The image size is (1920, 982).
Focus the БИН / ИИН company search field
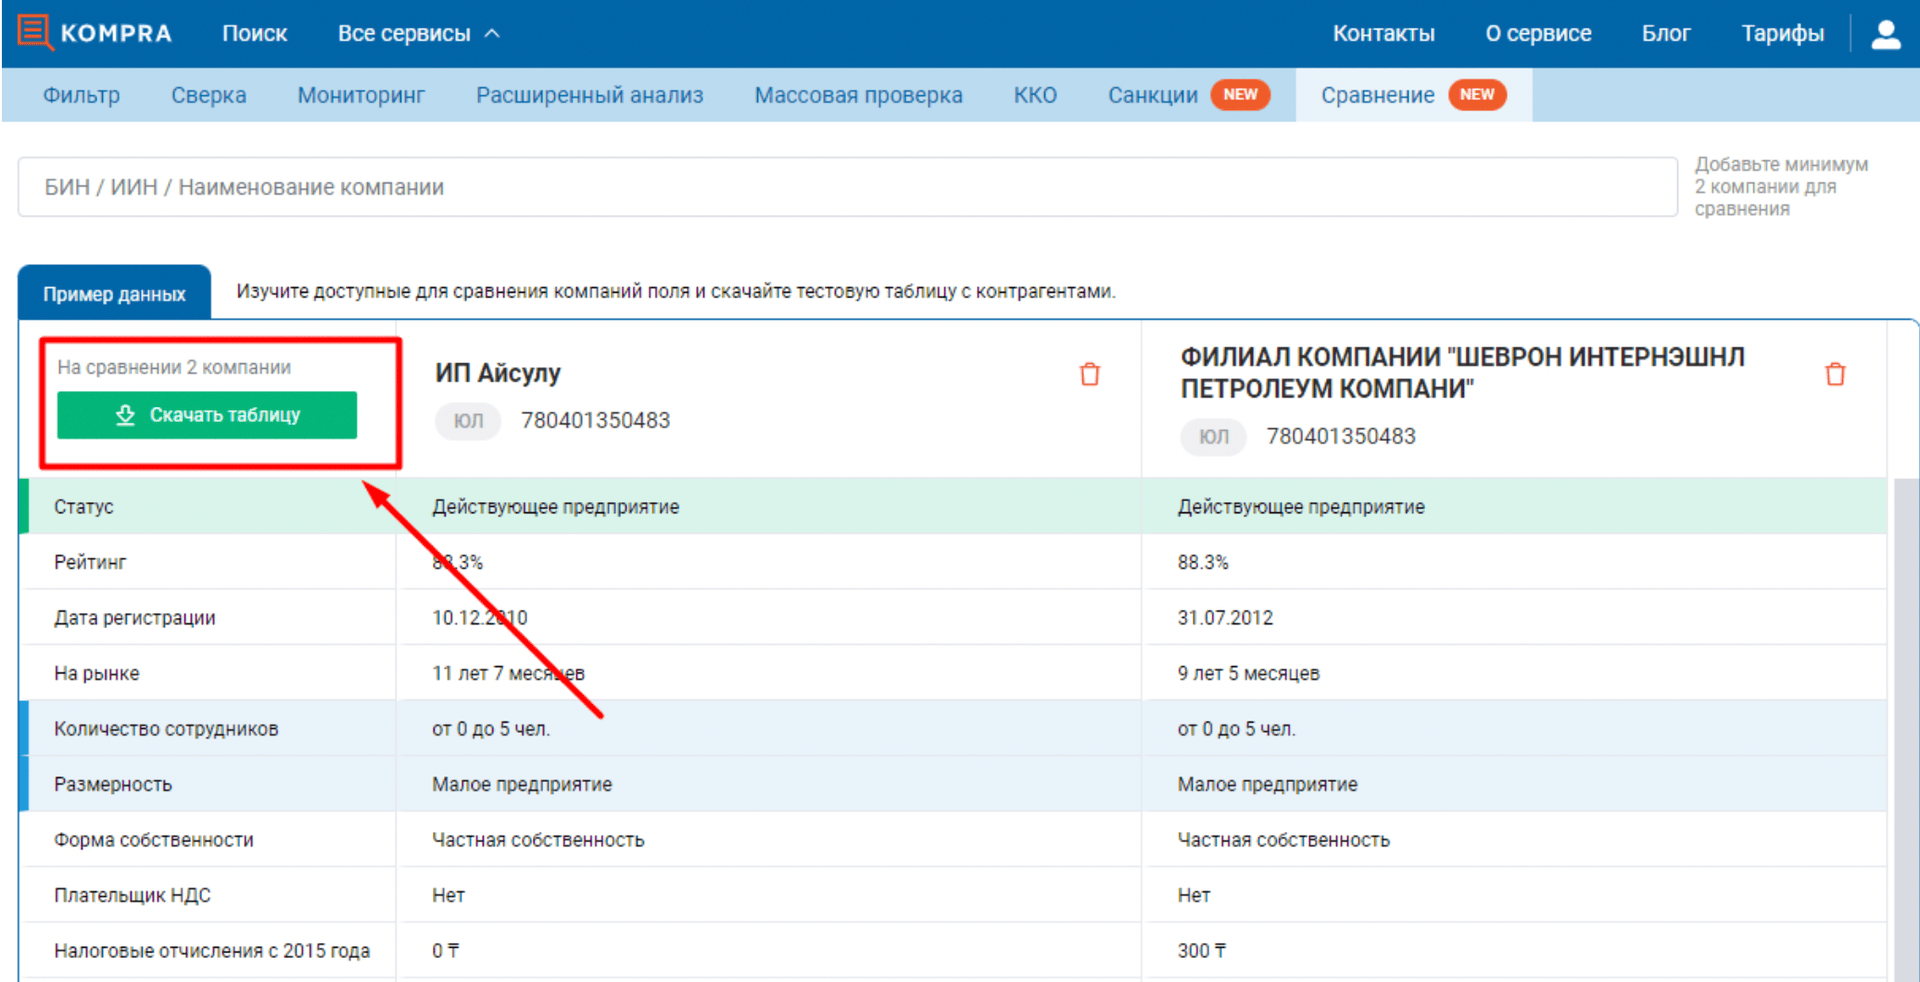847,187
